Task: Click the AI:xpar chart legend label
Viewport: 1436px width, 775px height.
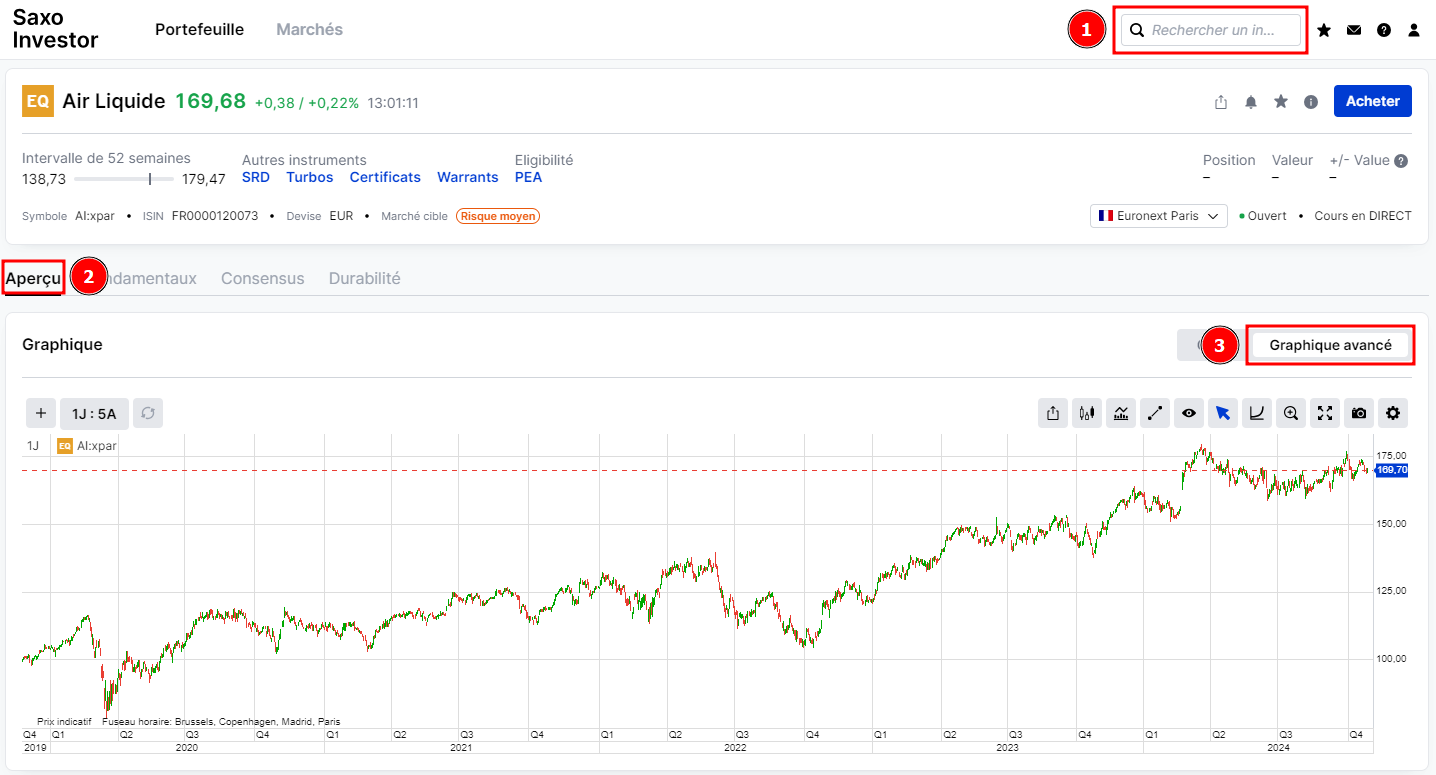Action: (97, 446)
